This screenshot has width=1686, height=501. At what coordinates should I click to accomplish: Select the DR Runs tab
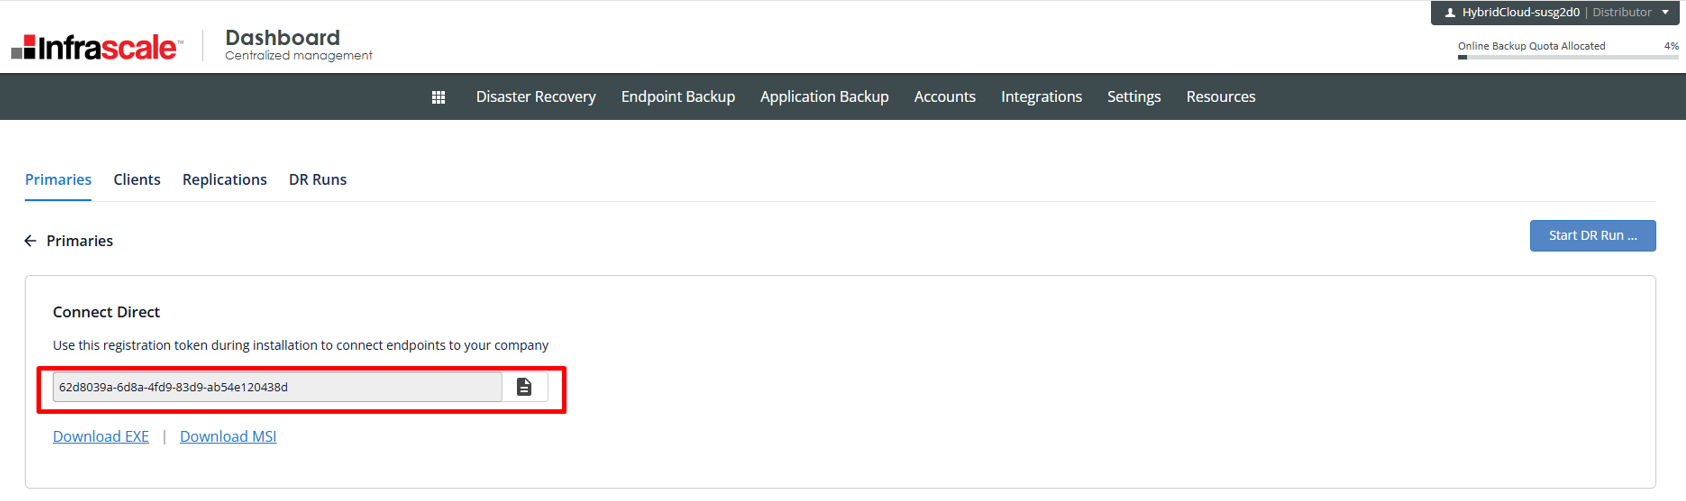coord(317,180)
